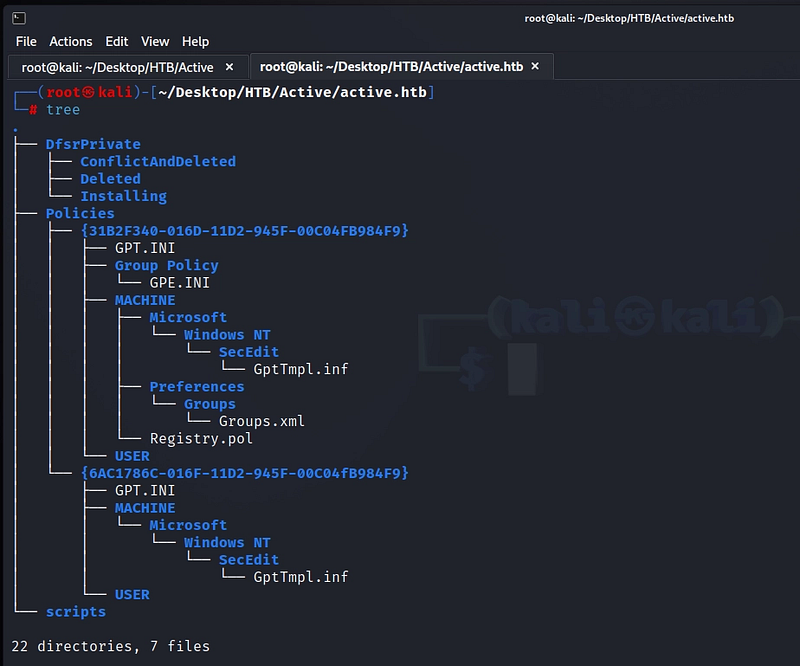Open the Edit menu

(117, 41)
